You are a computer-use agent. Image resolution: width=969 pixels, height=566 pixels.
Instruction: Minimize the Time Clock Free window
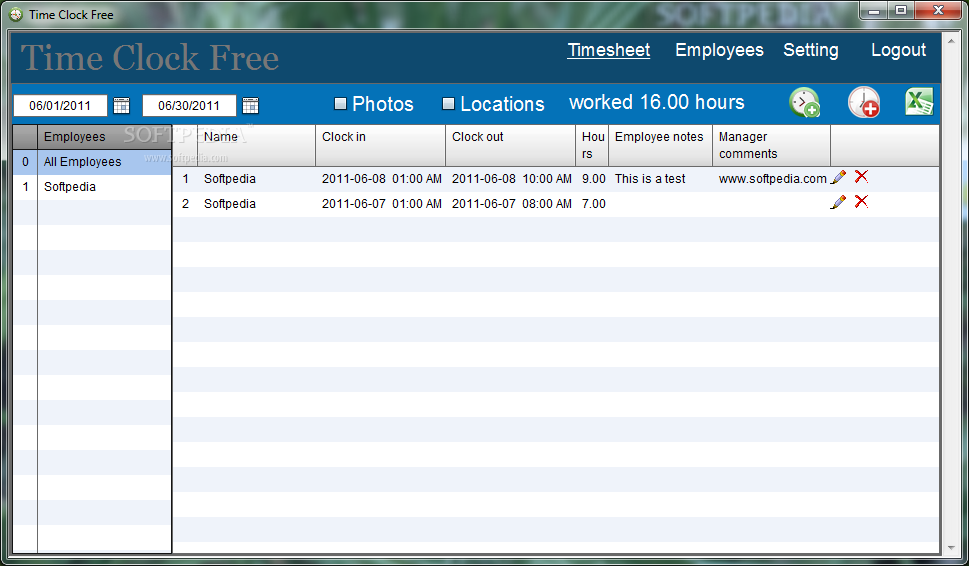tap(874, 10)
